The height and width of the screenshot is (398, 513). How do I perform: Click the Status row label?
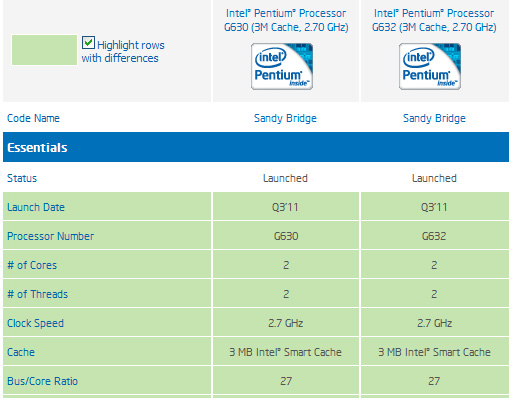tap(22, 178)
